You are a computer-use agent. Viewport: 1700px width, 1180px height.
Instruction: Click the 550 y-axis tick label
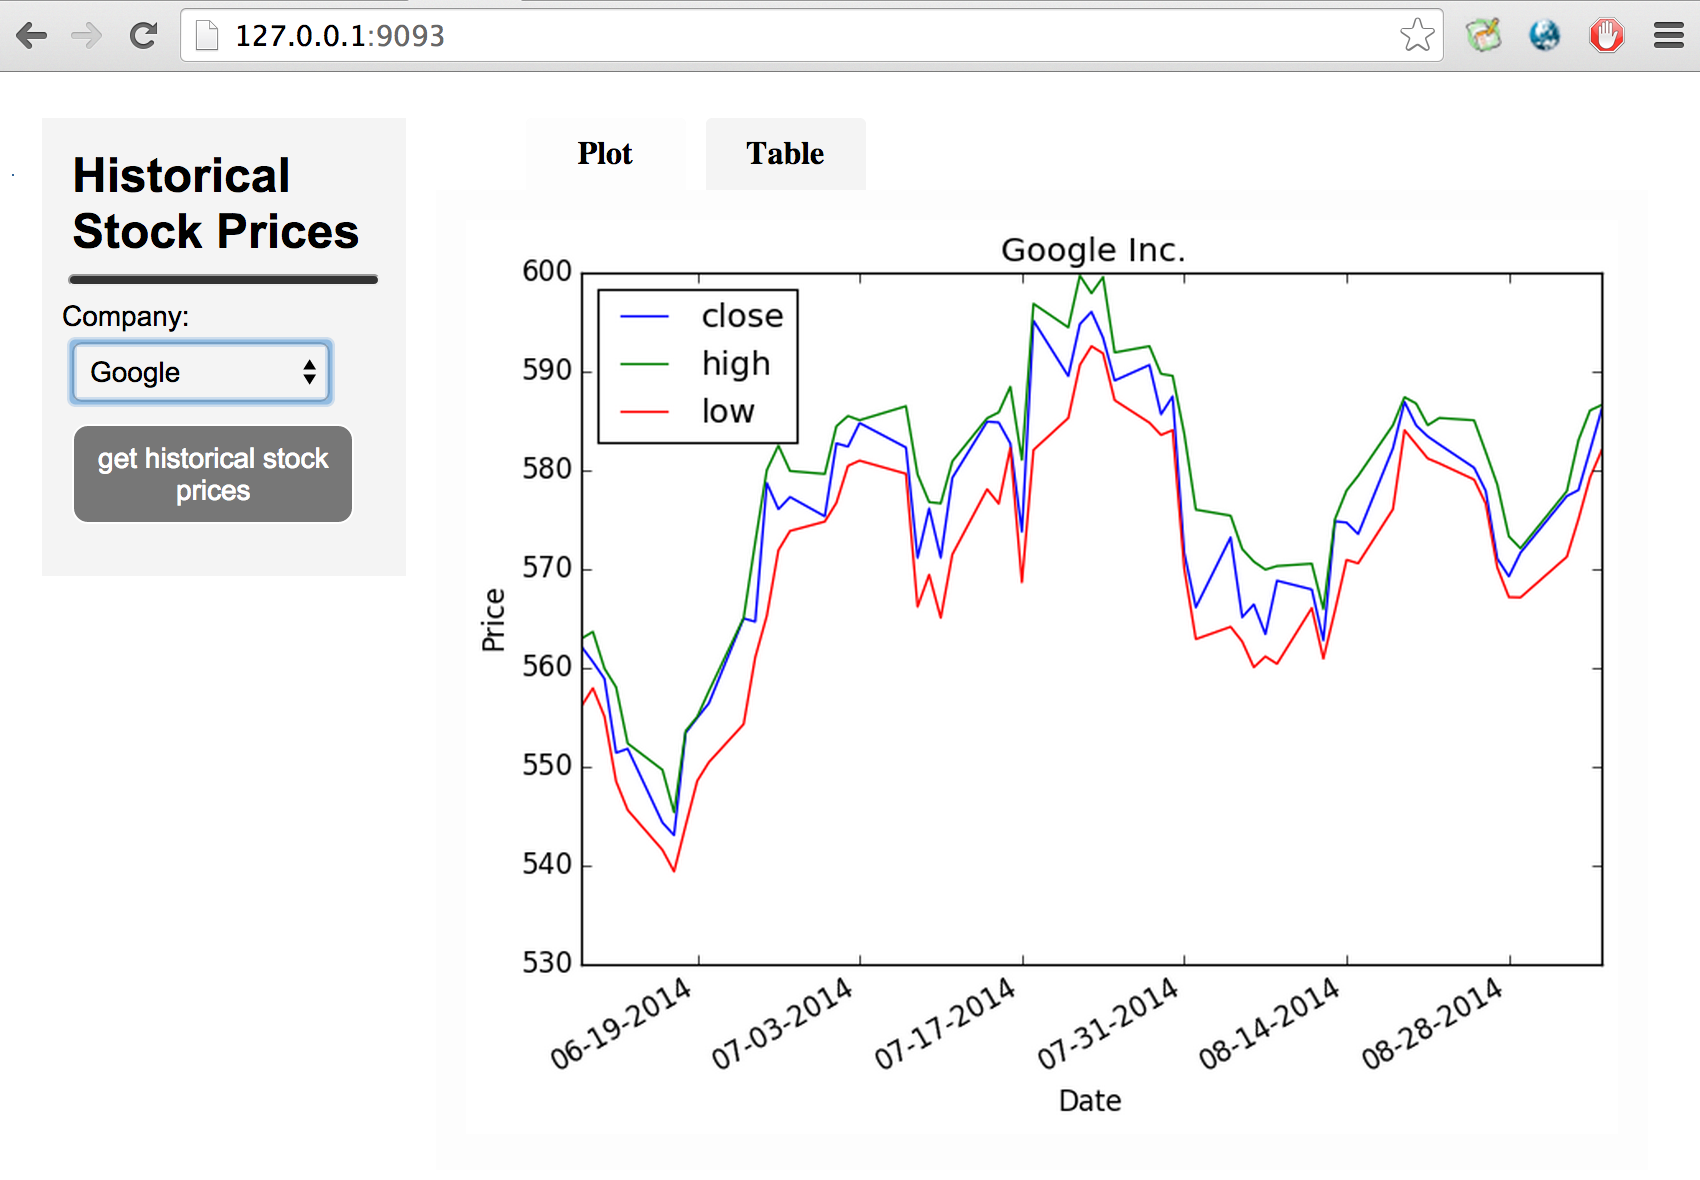(547, 766)
